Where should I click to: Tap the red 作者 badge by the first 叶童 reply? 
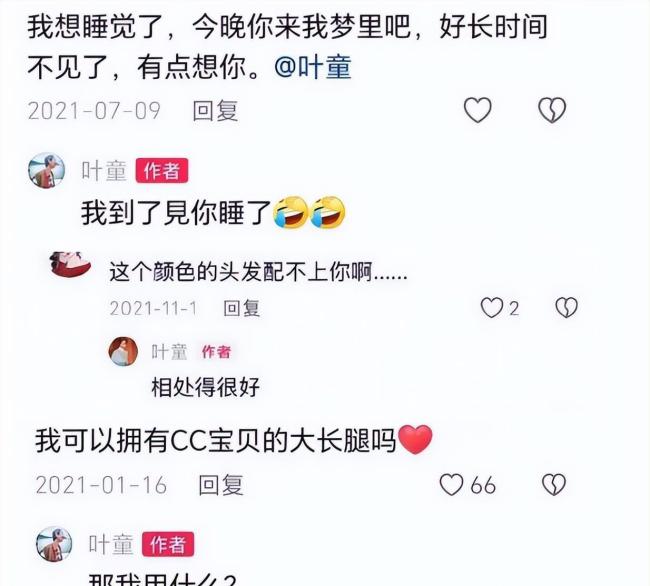[x=162, y=170]
